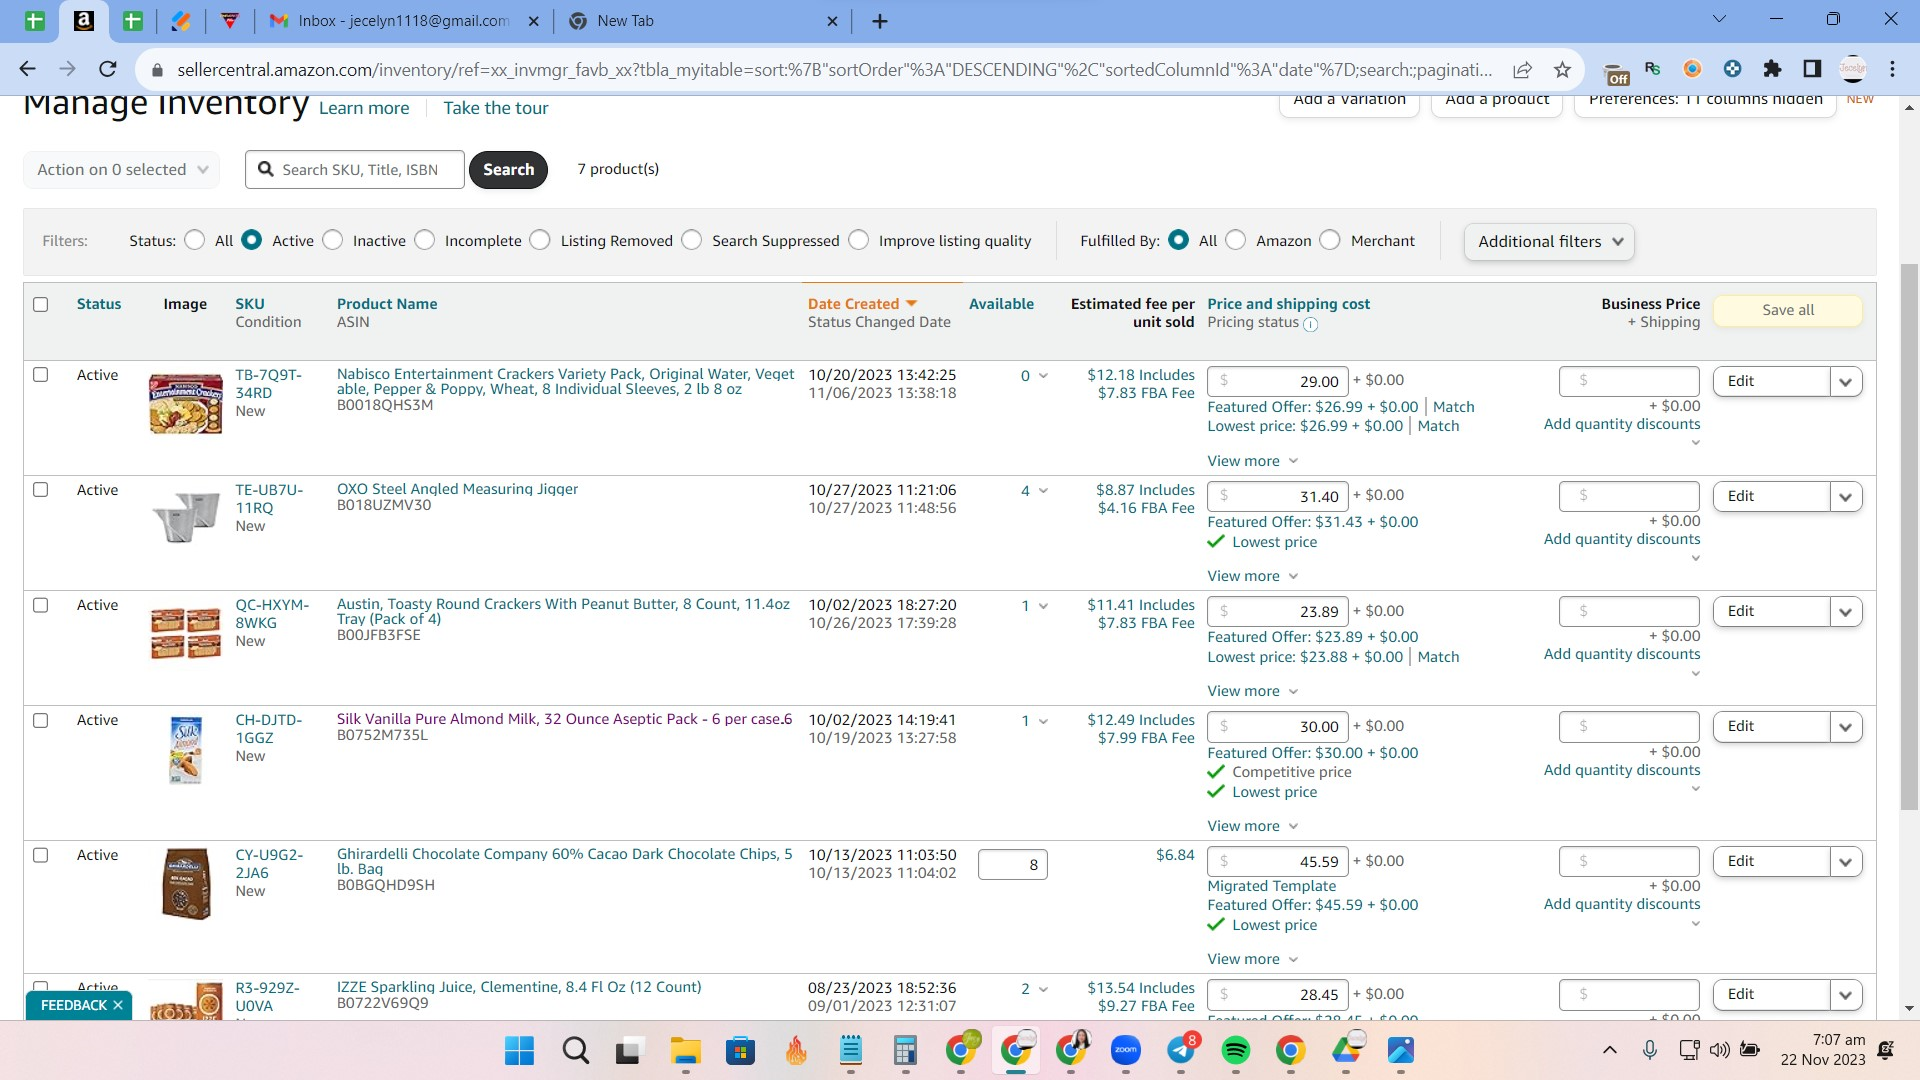Toggle the browser side panel icon
This screenshot has height=1080, width=1920.
1812,69
